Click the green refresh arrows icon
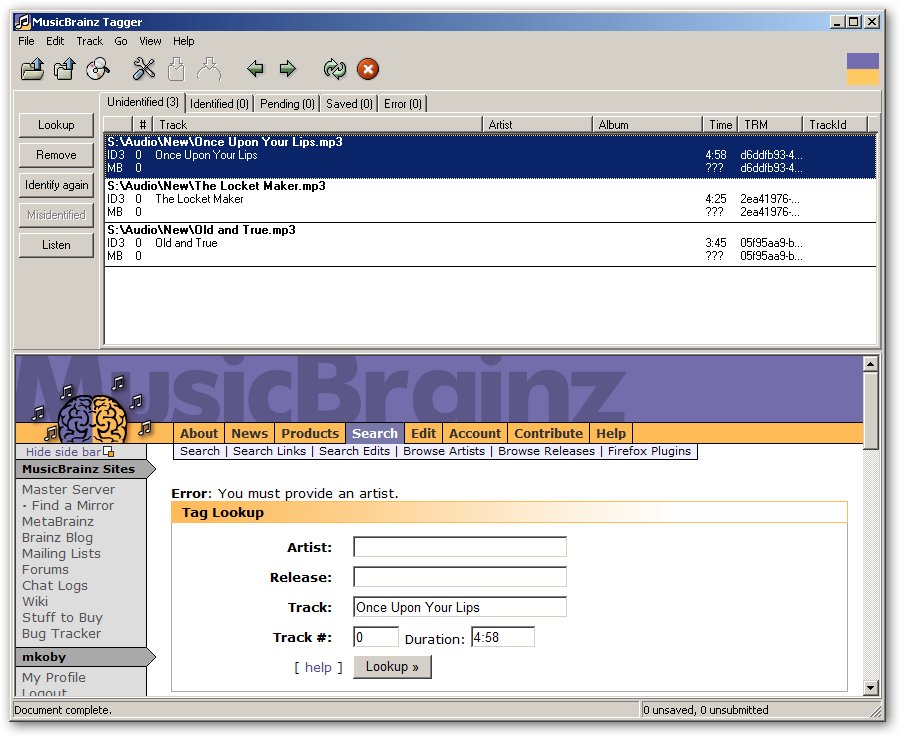This screenshot has height=736, width=900. point(334,69)
